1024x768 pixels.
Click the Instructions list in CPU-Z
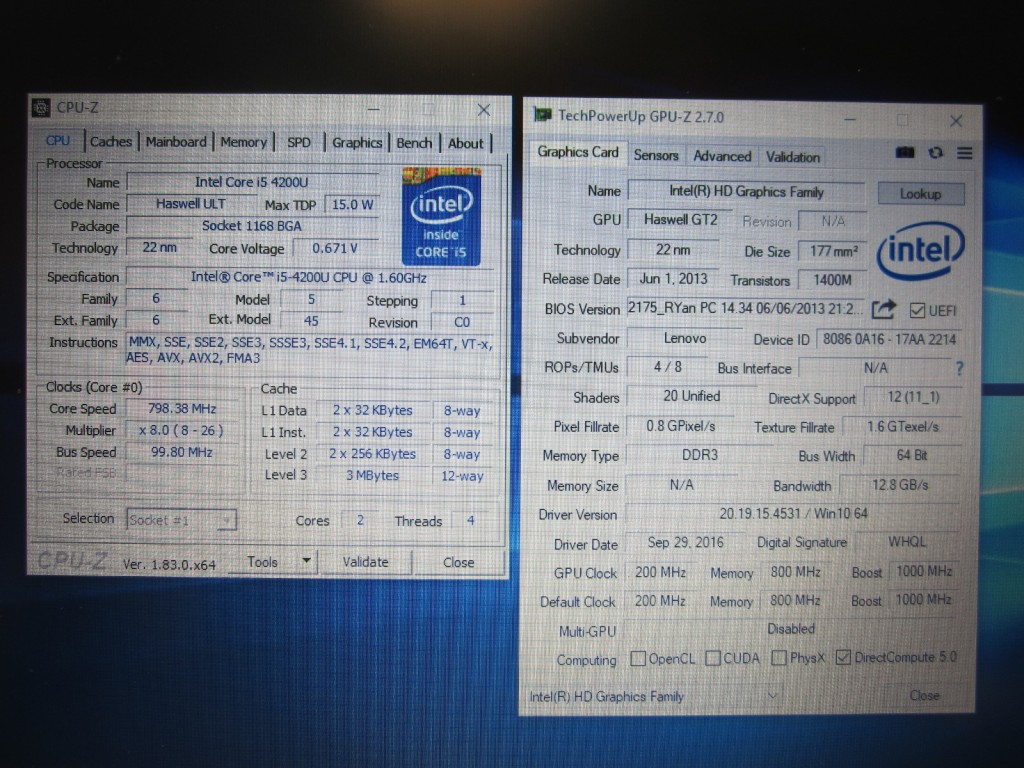tap(310, 351)
